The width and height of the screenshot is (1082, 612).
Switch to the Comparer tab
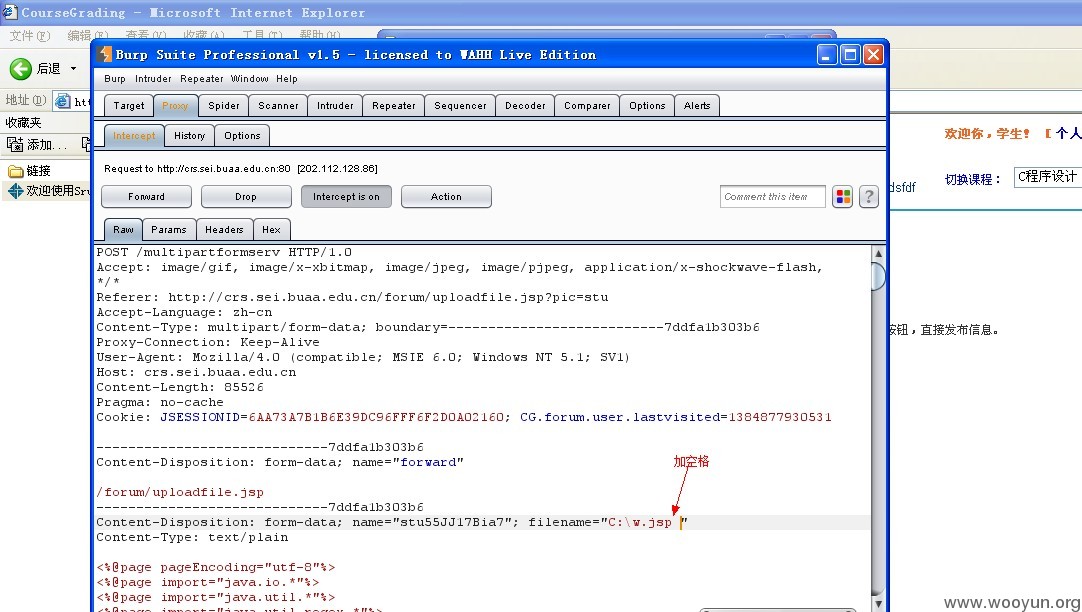tap(587, 106)
